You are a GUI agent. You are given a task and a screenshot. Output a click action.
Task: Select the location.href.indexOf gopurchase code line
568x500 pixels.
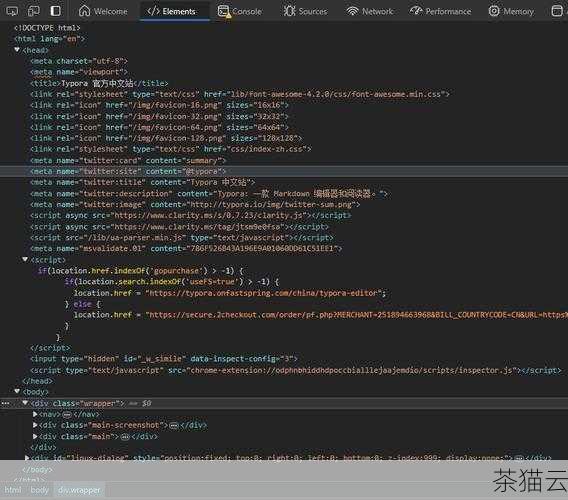[140, 271]
